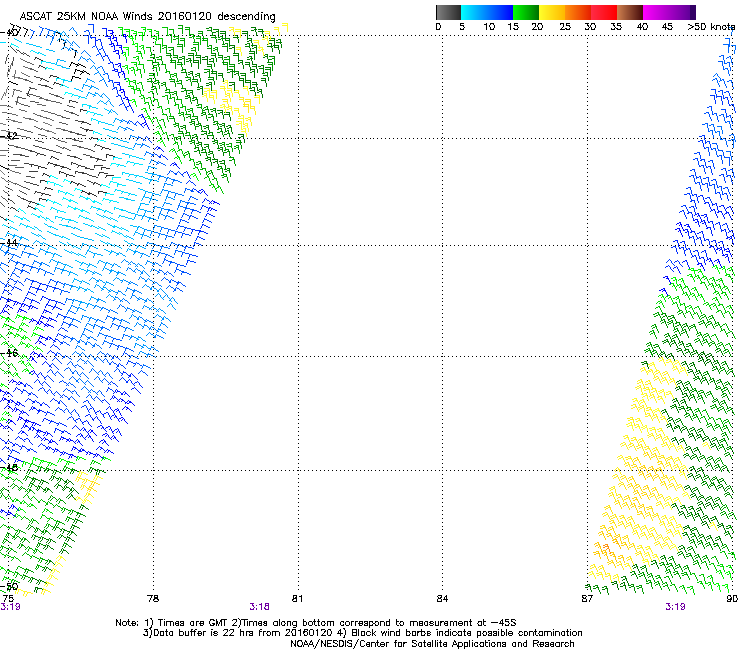Click the chart title 'ASCAT 25KM NOAA Winds 20160120 descending'
This screenshot has width=740, height=650.
[x=147, y=16]
